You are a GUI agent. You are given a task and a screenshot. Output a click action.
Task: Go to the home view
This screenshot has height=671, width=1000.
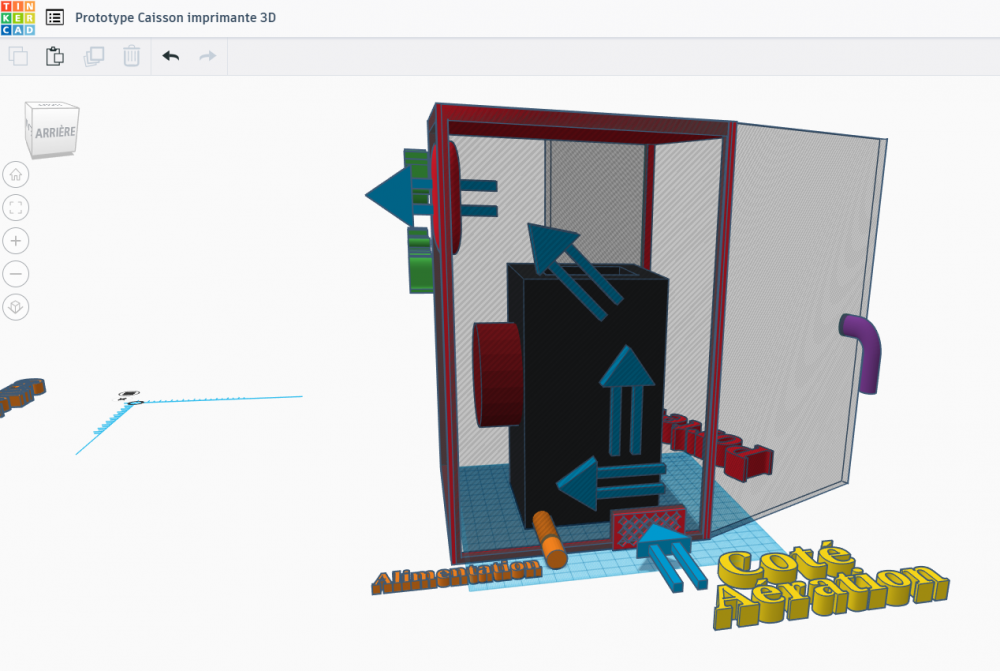(16, 175)
